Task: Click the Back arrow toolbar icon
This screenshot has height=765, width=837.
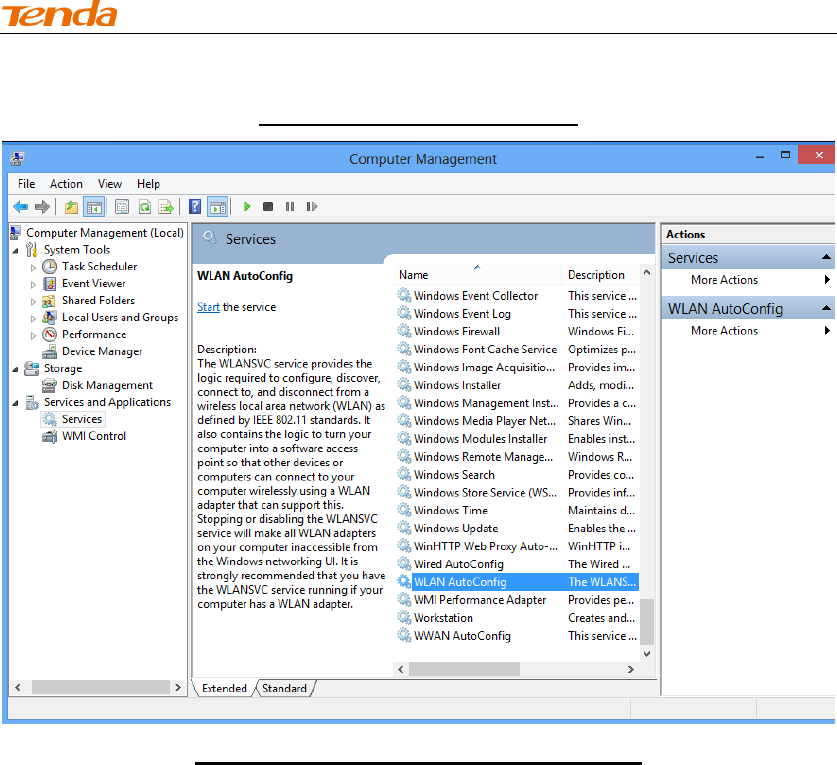Action: (20, 207)
